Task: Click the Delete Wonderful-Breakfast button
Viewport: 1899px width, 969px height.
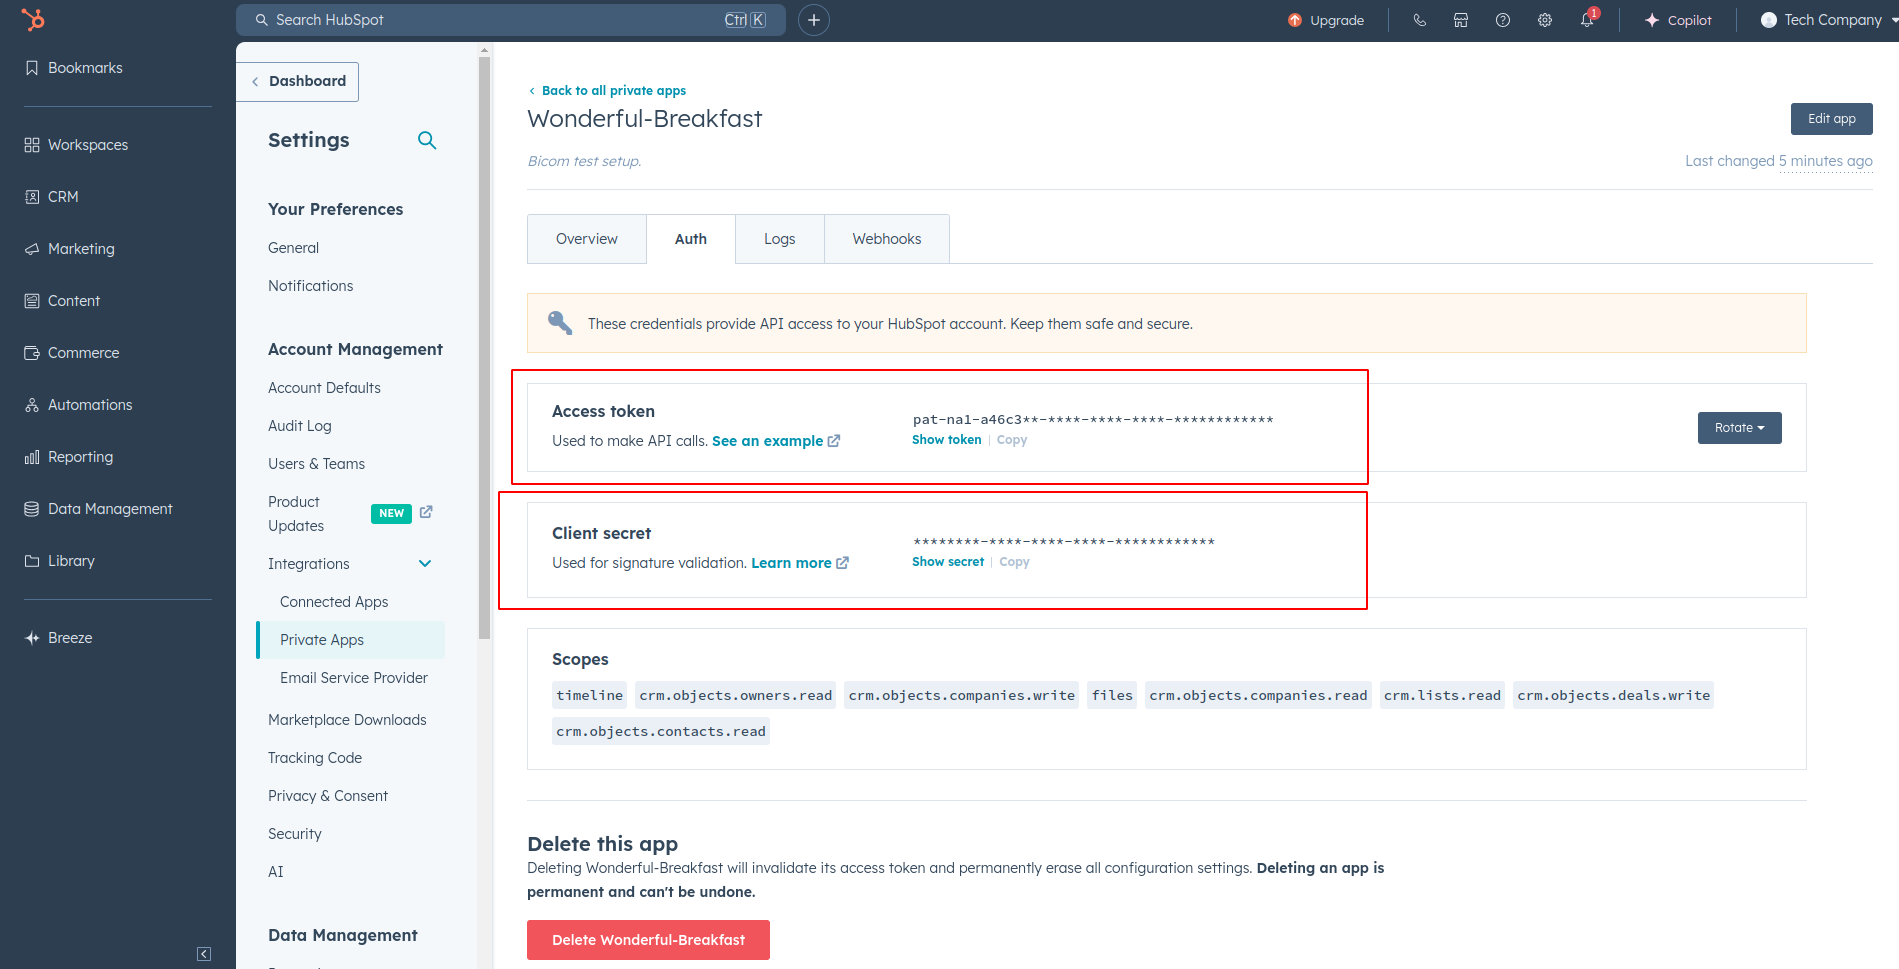Action: [x=648, y=940]
